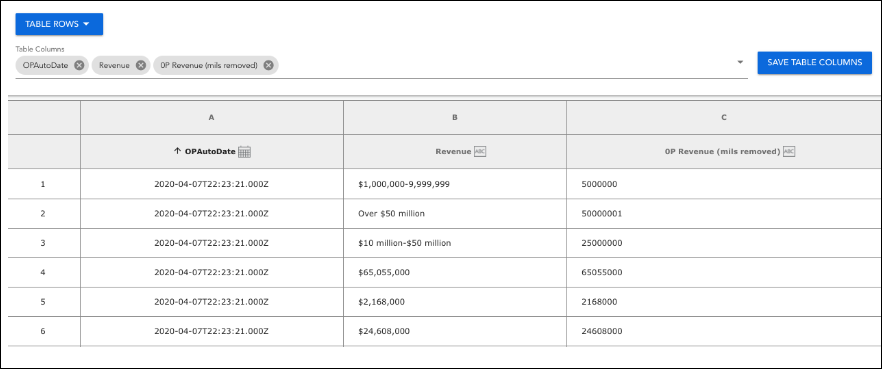The image size is (882, 369).
Task: Select row number 6
Action: (x=44, y=331)
